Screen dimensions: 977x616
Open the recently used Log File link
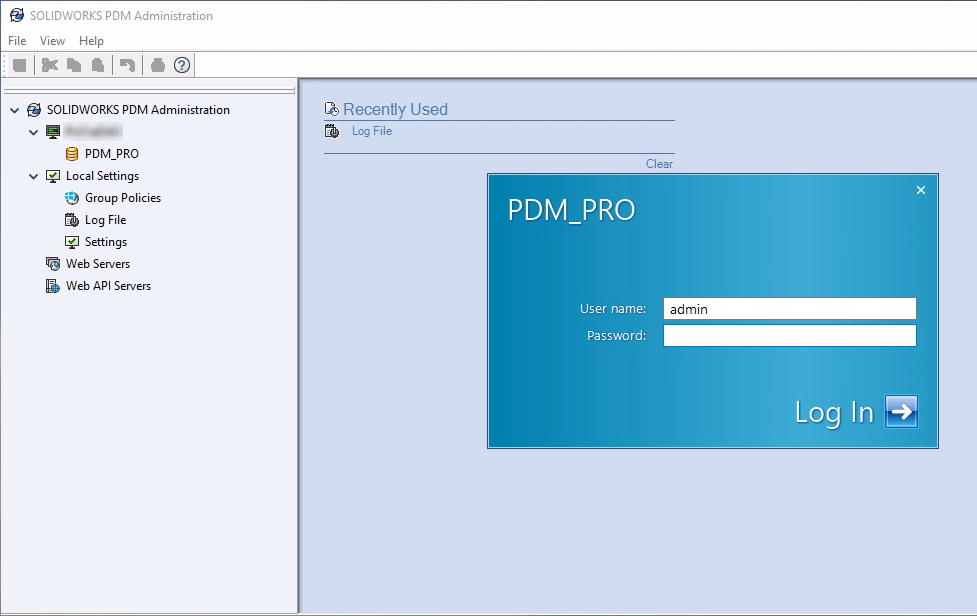tap(372, 131)
